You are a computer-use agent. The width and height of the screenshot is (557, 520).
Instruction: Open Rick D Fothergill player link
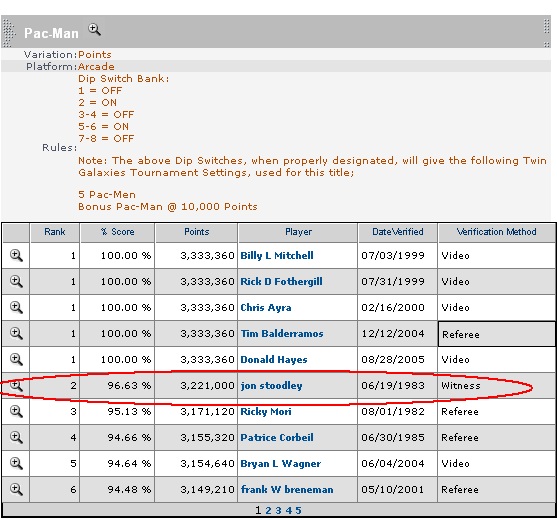[281, 281]
